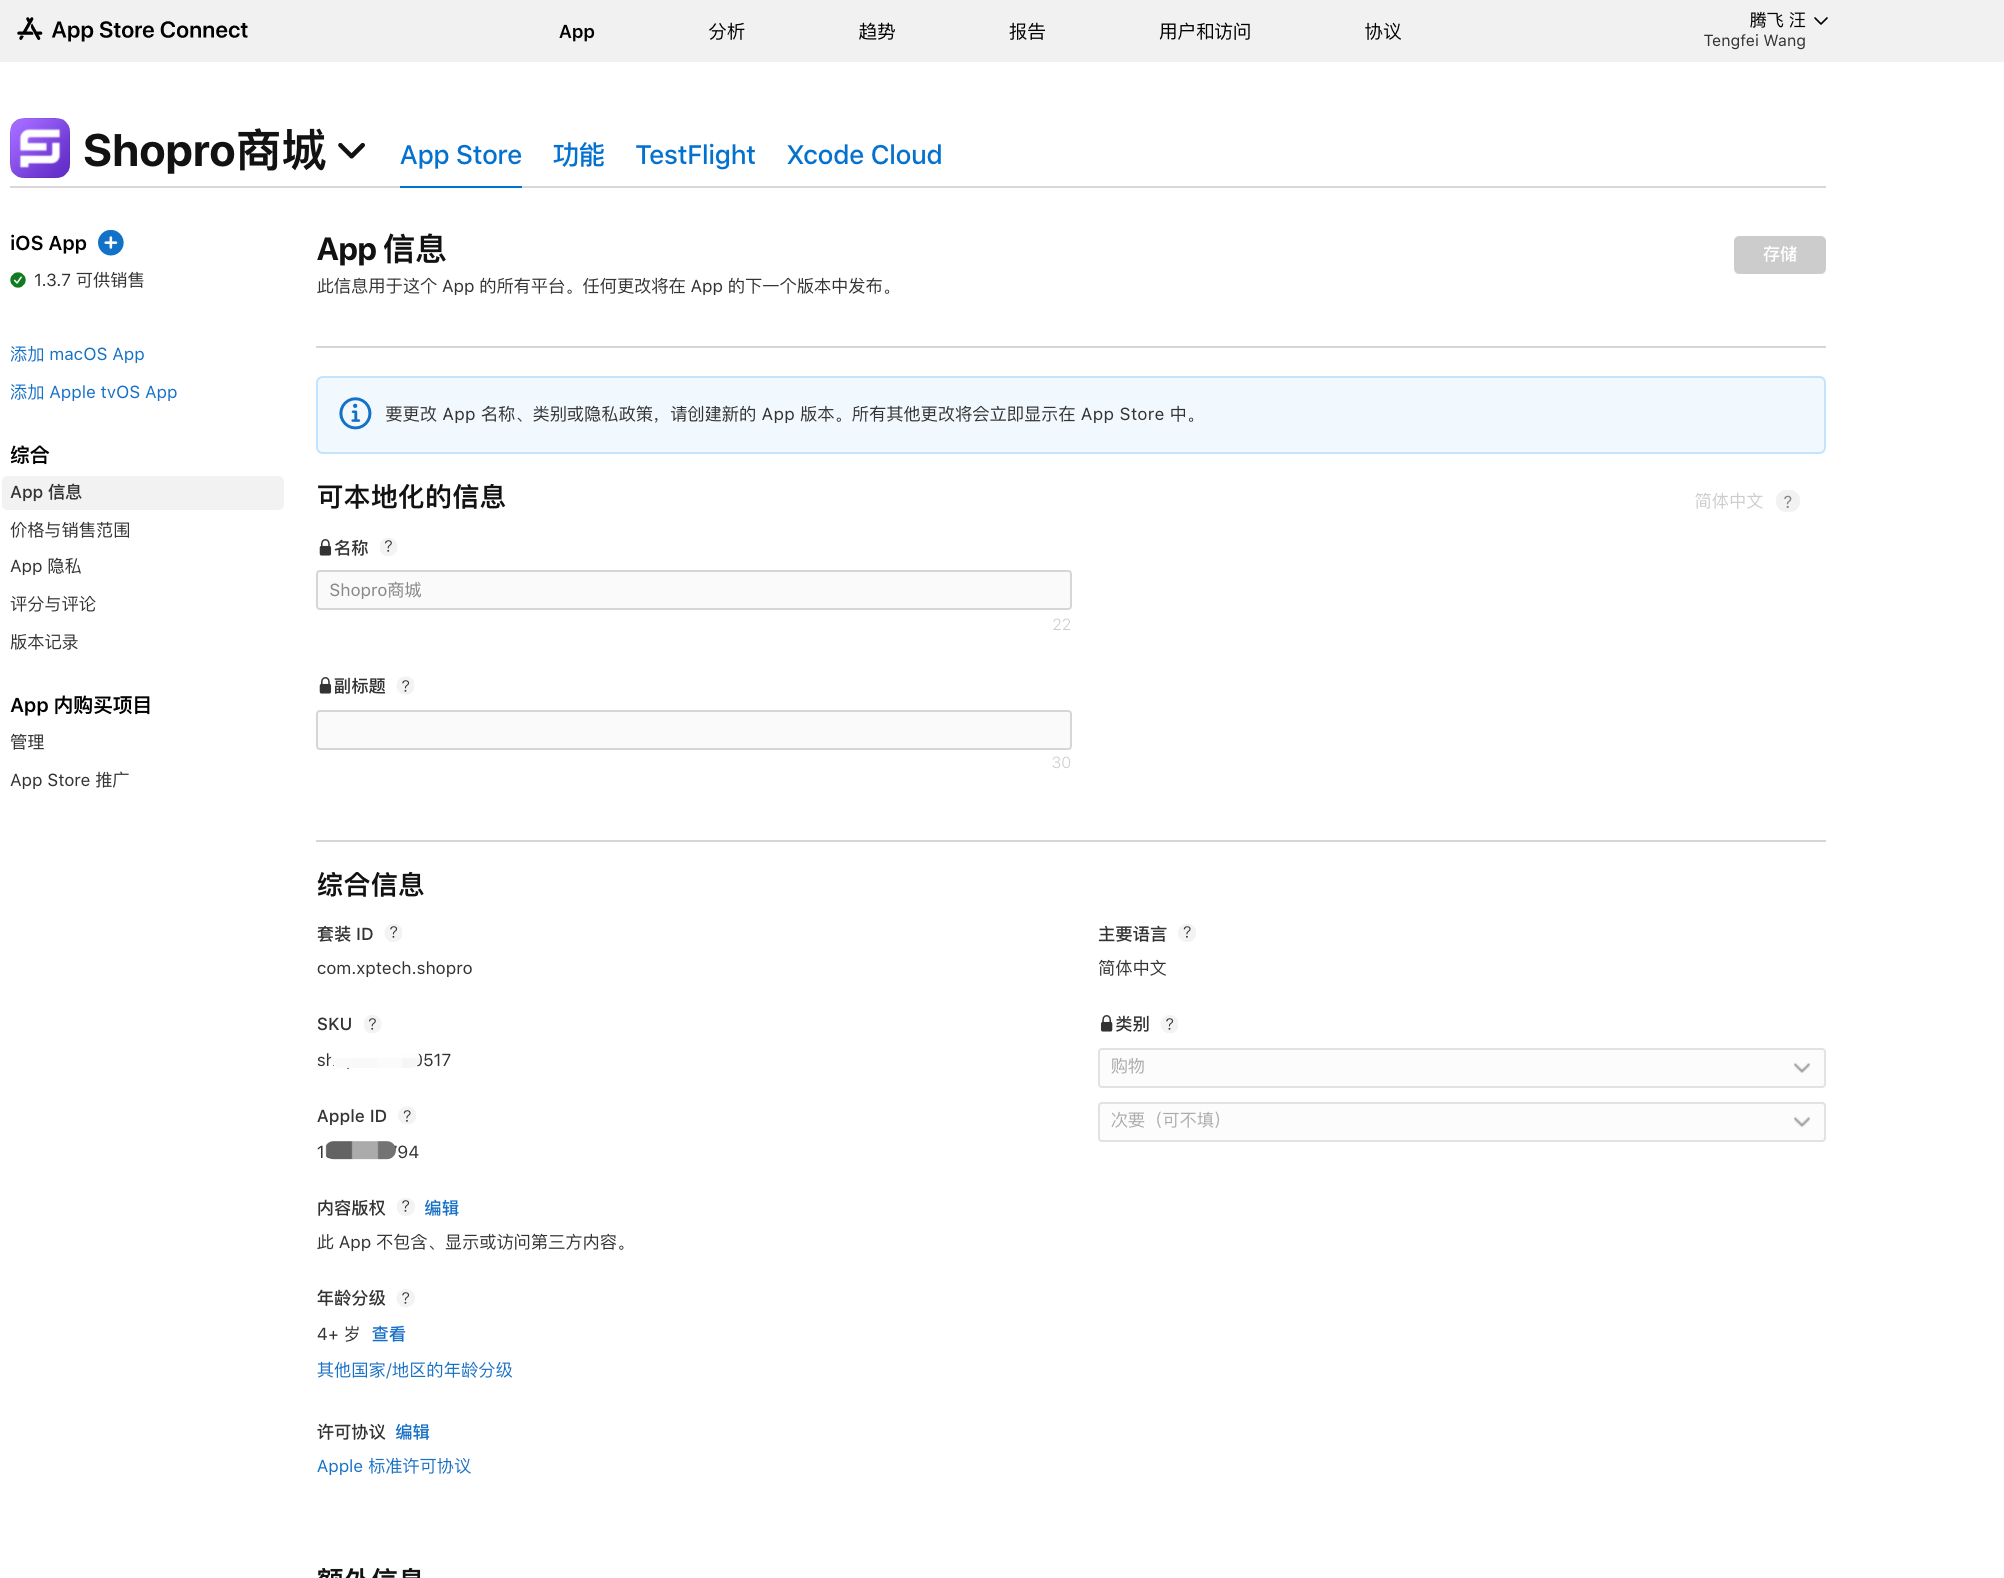The height and width of the screenshot is (1578, 2004).
Task: Click the lock icon beside 名称
Action: pyautogui.click(x=325, y=547)
